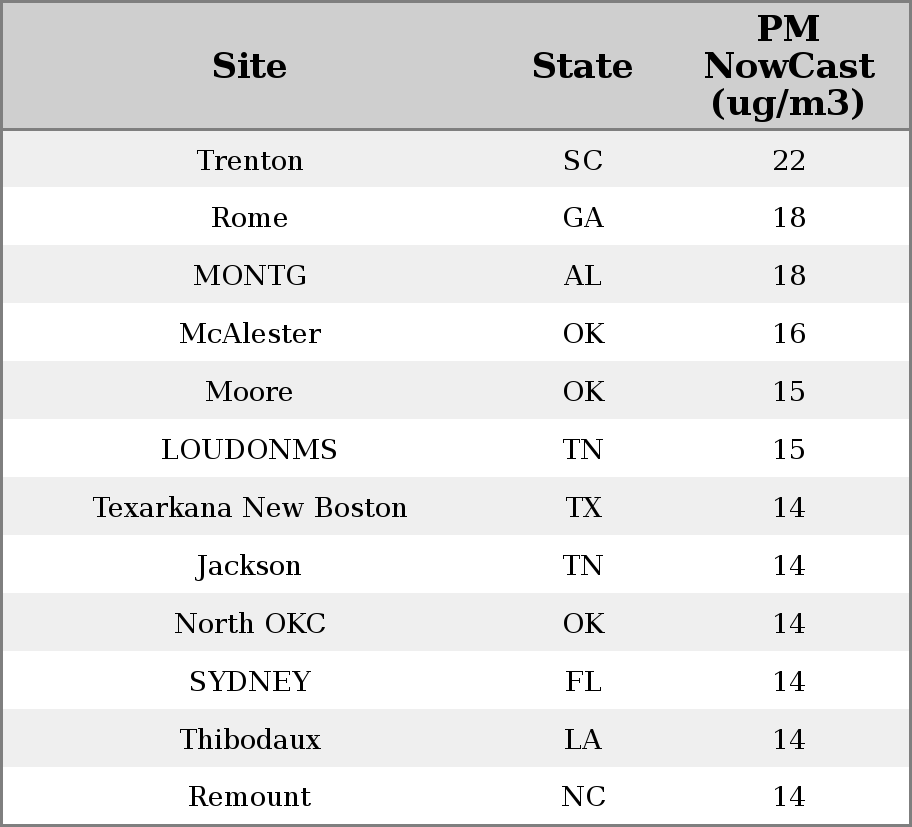Viewport: 912px width, 827px height.
Task: Click the FL state cell
Action: (x=583, y=682)
